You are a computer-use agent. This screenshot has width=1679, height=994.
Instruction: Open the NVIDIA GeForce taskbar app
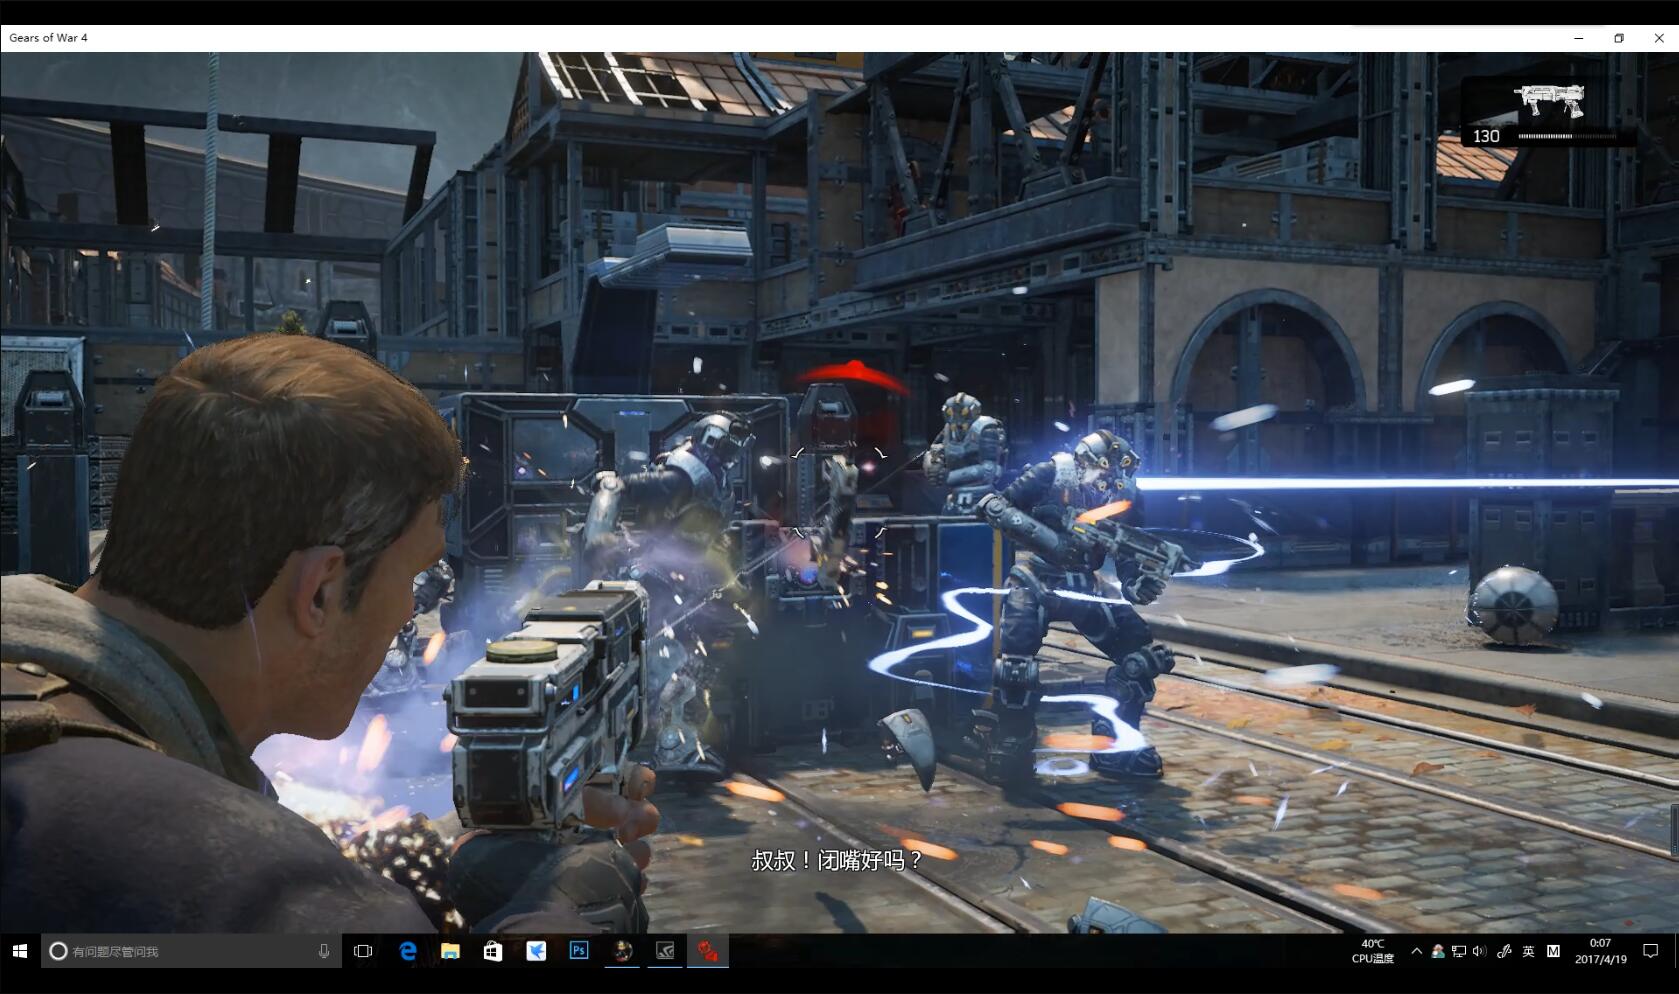pyautogui.click(x=665, y=951)
